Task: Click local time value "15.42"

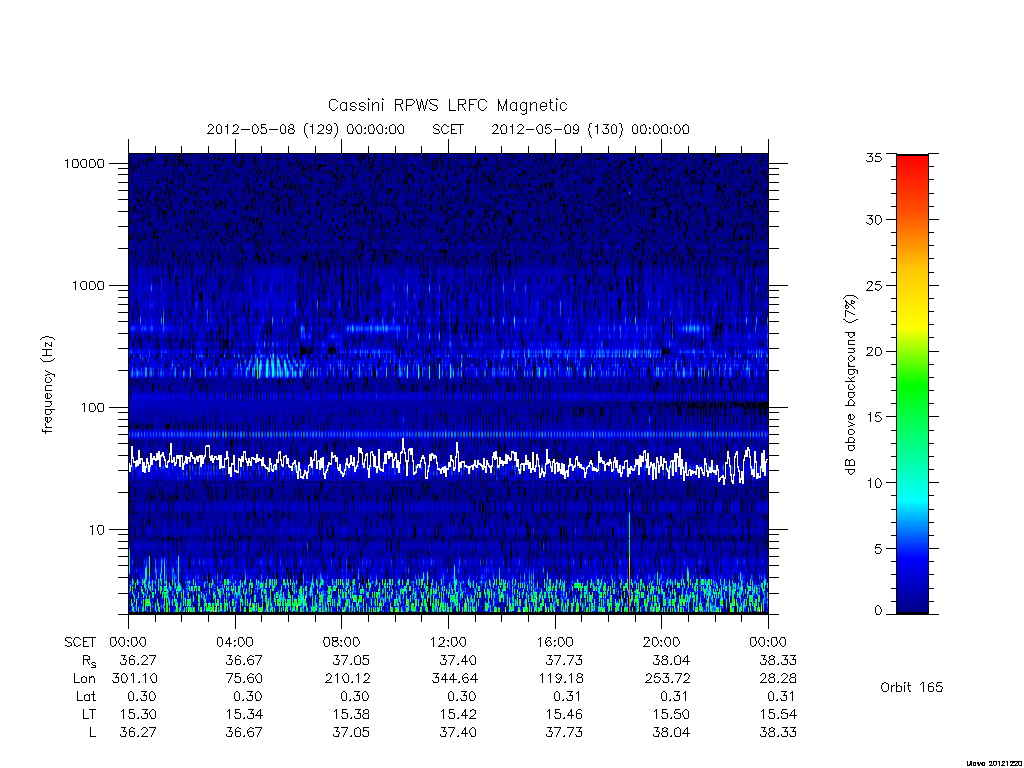Action: click(458, 714)
